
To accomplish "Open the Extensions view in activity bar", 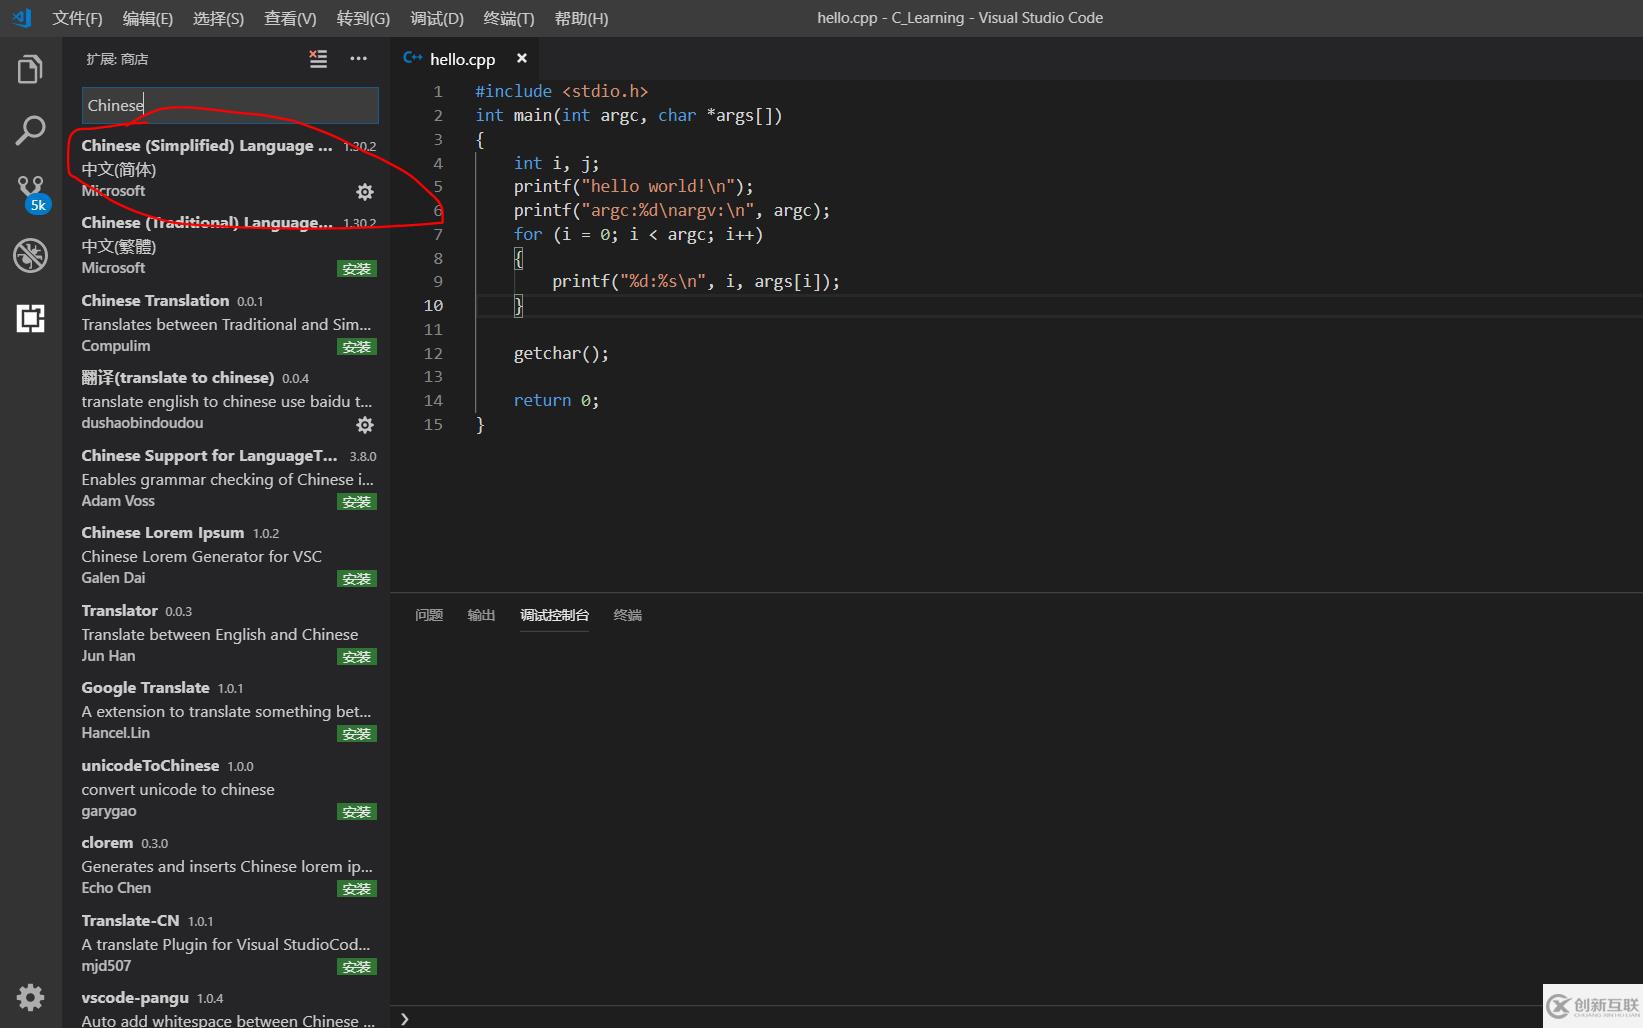I will [x=30, y=318].
